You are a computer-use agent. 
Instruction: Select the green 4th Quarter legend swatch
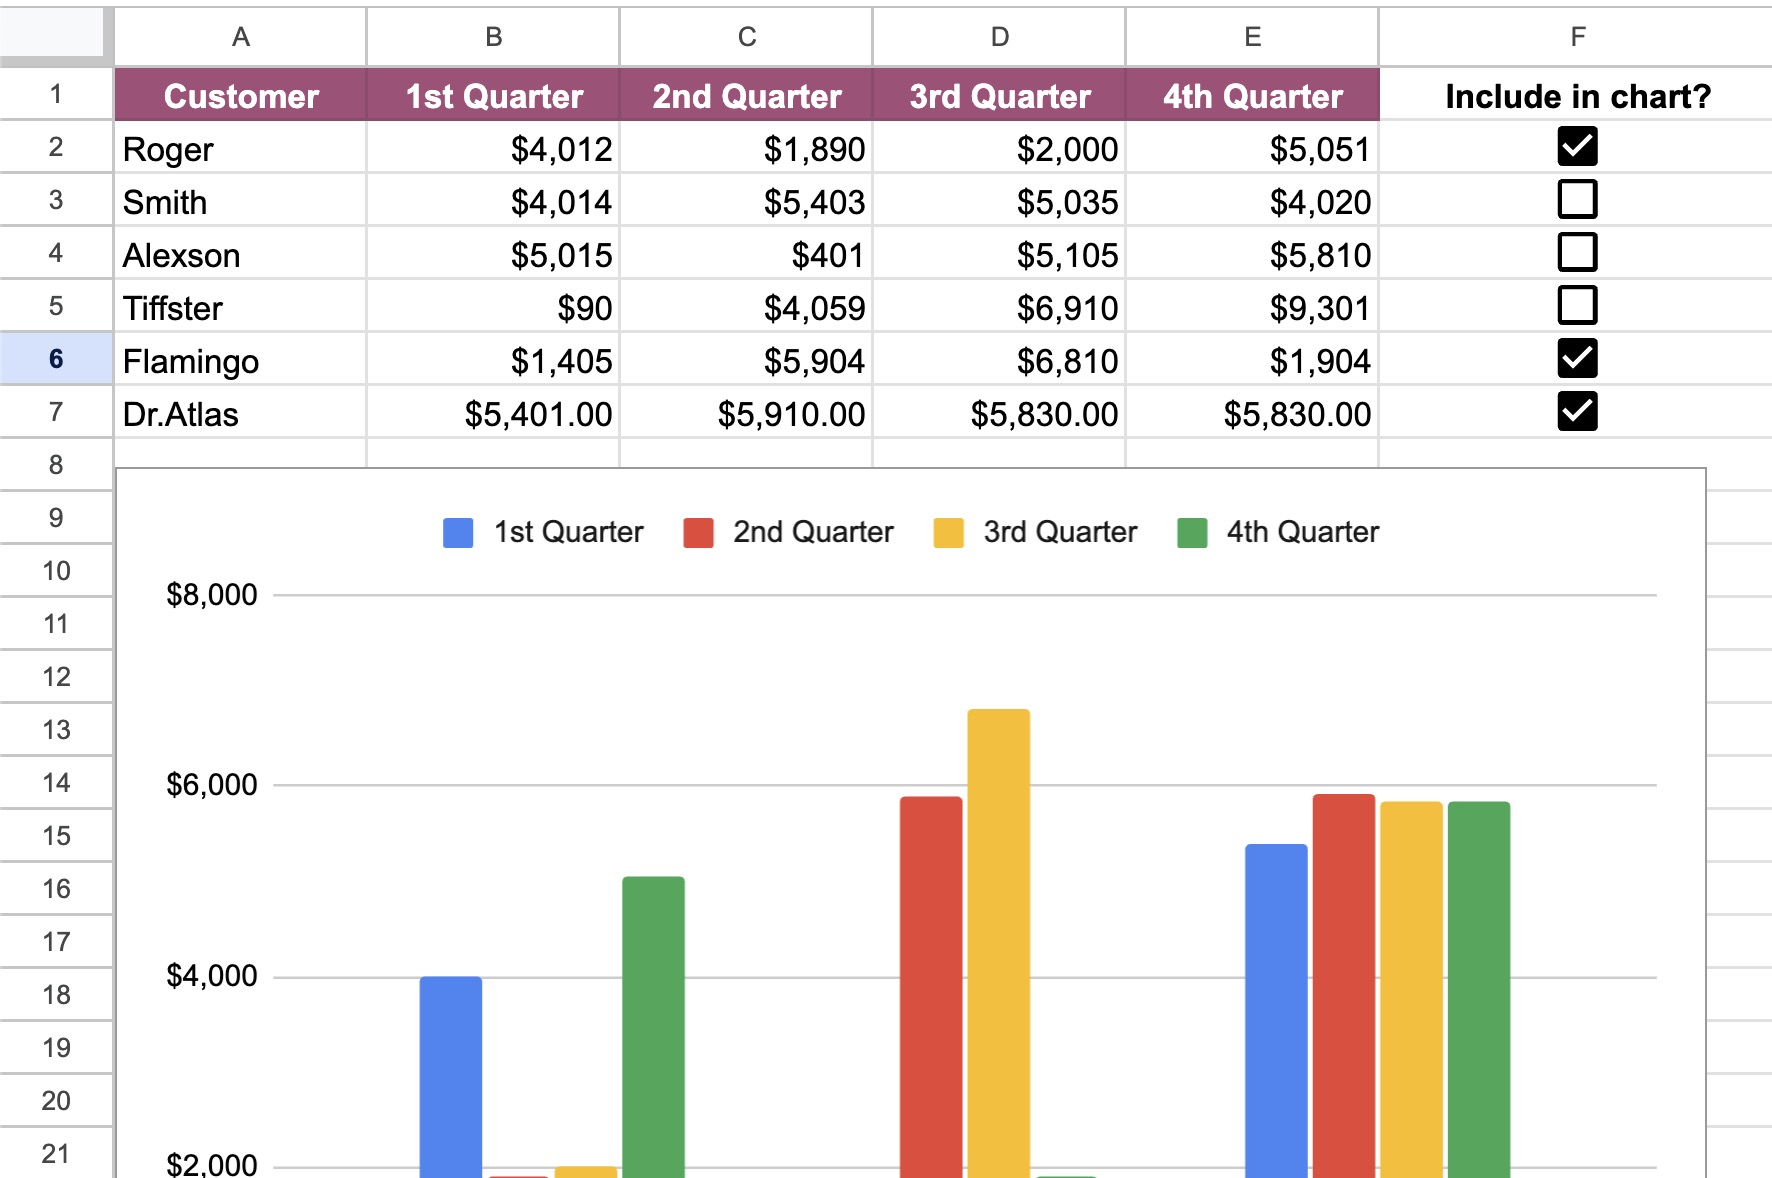tap(1192, 533)
